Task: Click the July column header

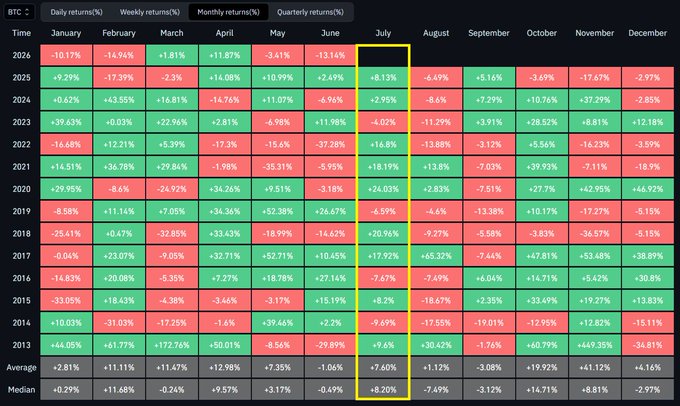Action: coord(383,33)
